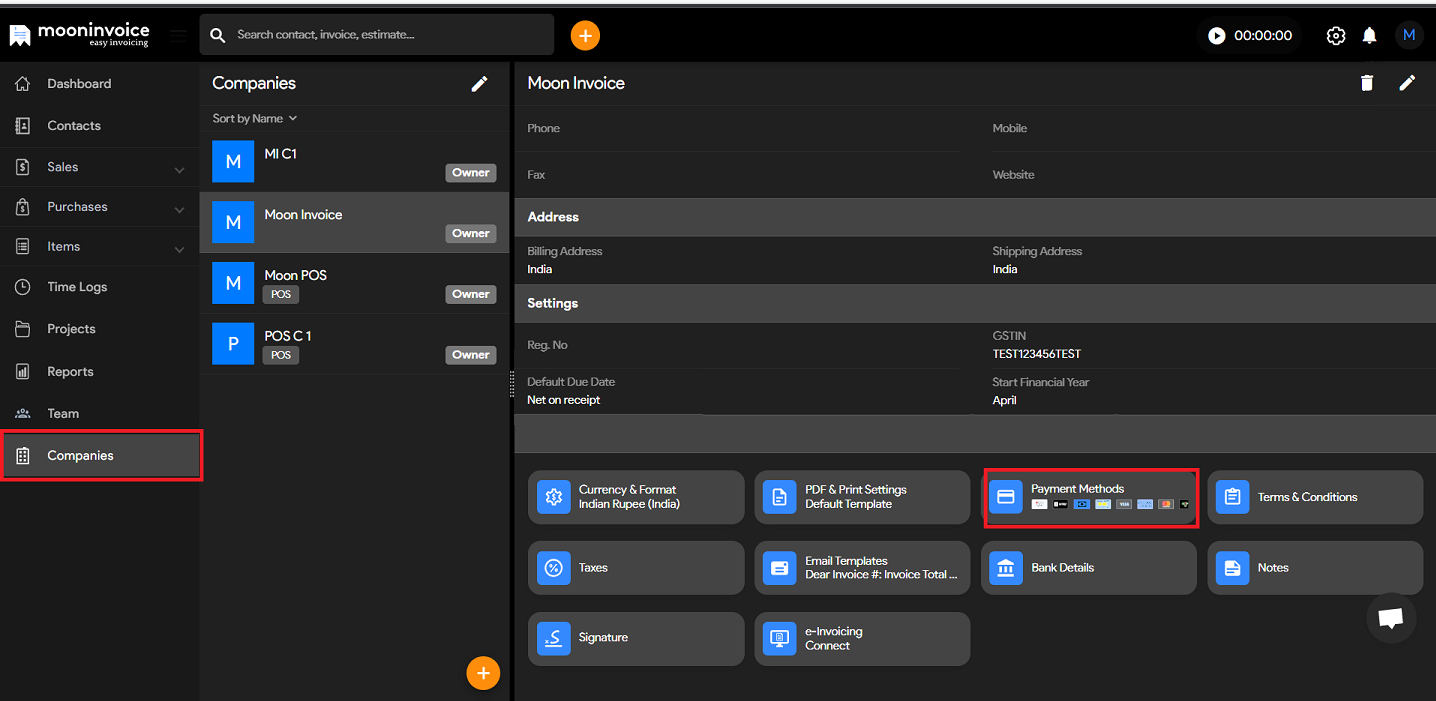
Task: Click Owner badge on MI C1
Action: [x=471, y=173]
